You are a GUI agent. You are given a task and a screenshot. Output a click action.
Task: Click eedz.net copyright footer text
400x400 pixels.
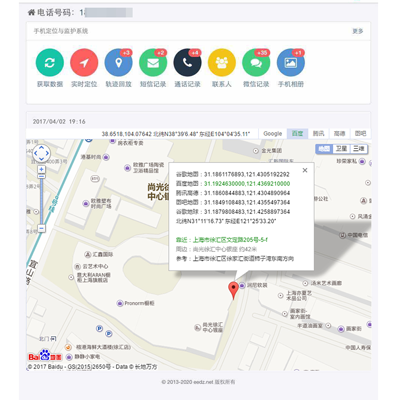[x=198, y=382]
